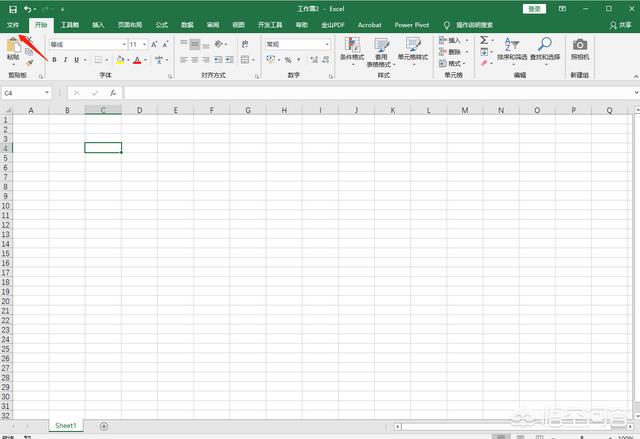Image resolution: width=640 pixels, height=439 pixels.
Task: Click the Sign in (登录) button
Action: (535, 9)
